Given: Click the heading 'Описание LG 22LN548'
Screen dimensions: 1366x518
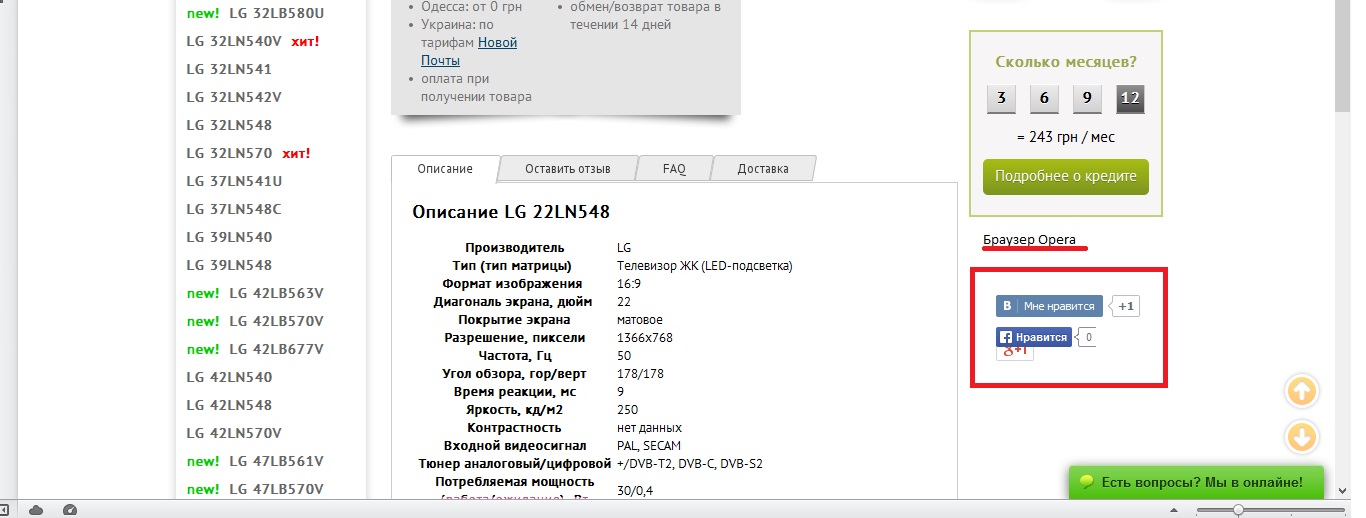Looking at the screenshot, I should 511,212.
